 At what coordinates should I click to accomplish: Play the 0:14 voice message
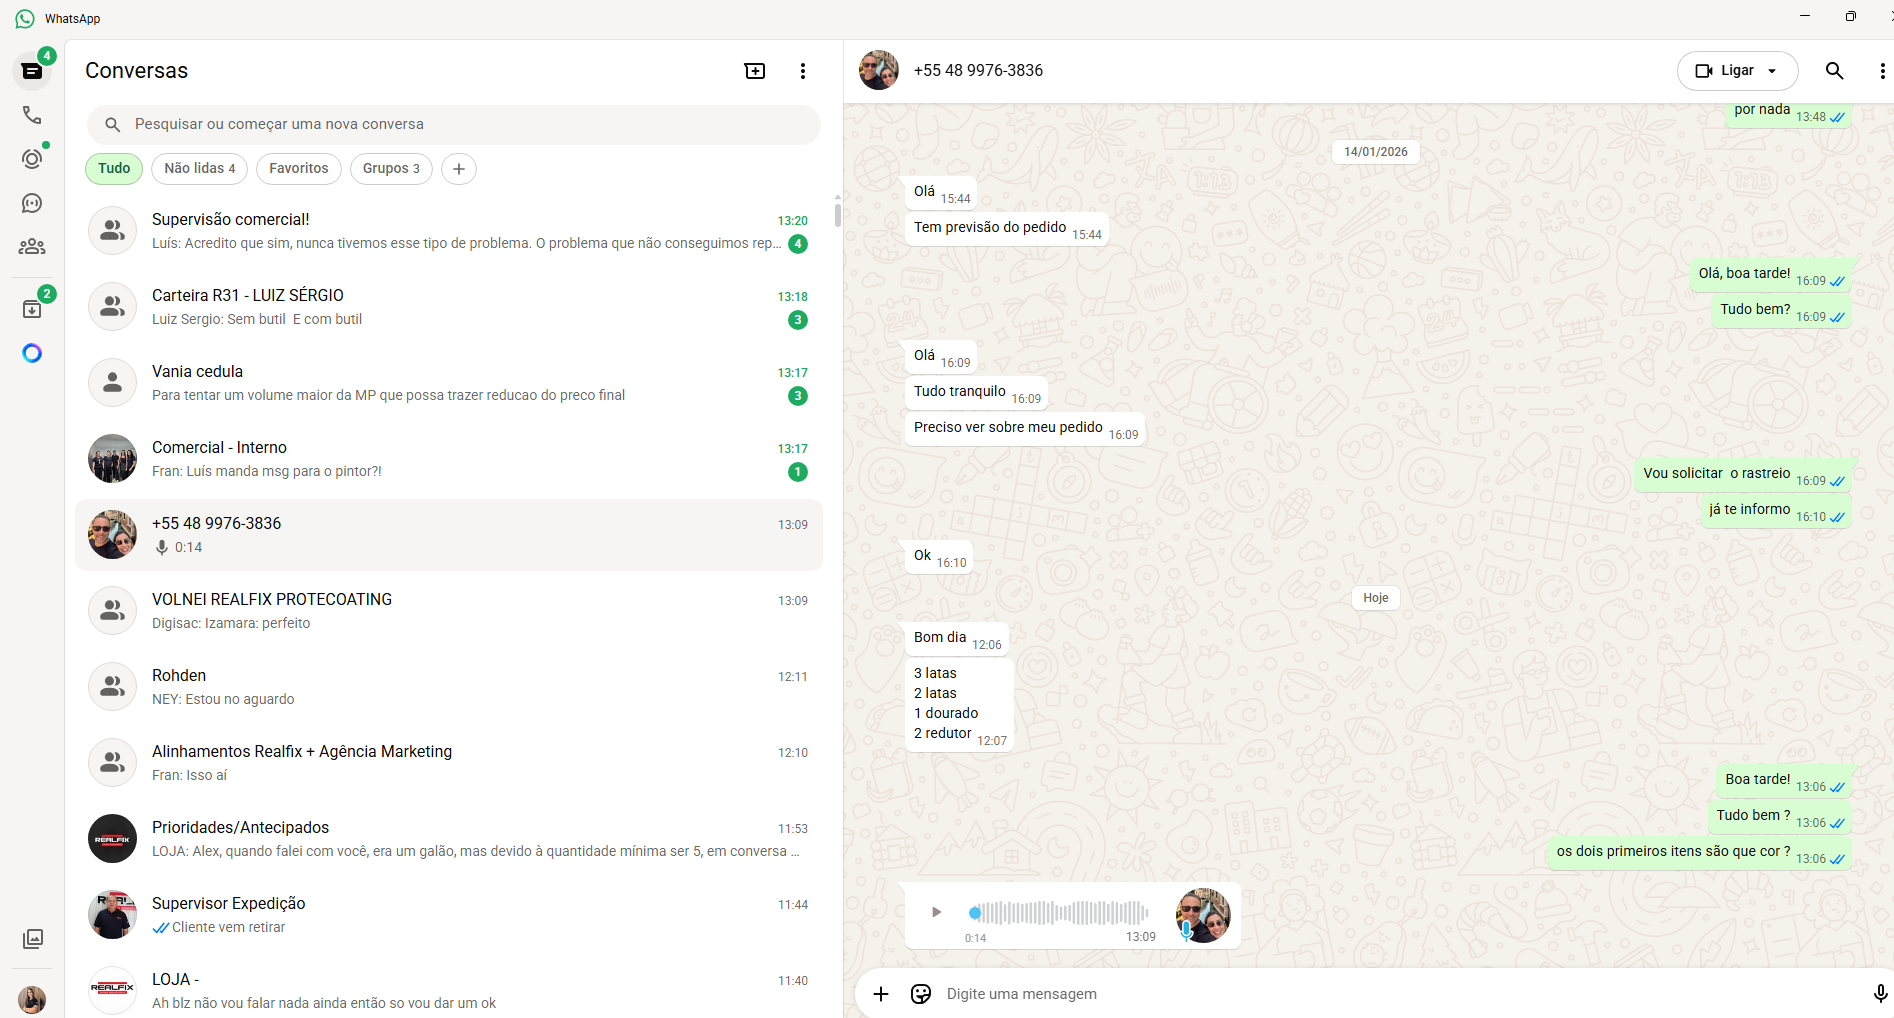tap(936, 912)
